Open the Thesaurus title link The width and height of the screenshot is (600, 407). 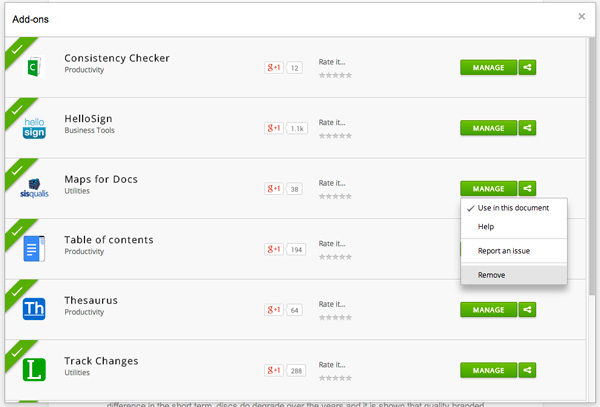91,300
